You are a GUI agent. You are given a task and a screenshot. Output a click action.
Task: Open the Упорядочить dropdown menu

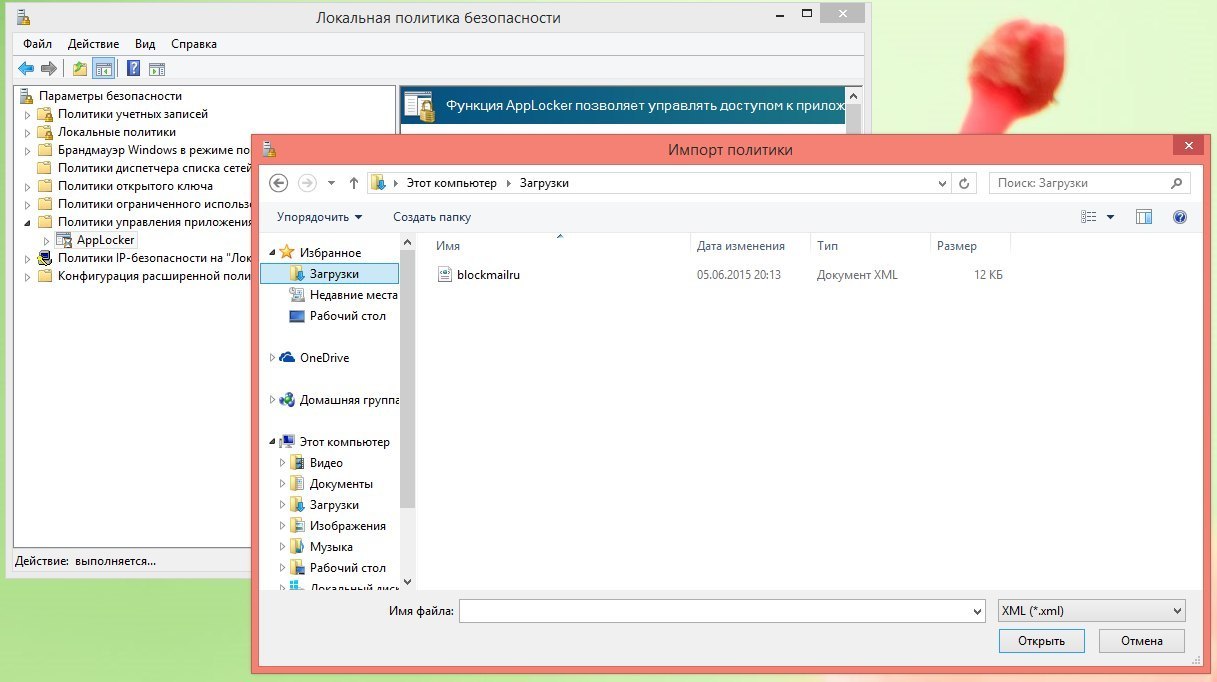pos(319,217)
